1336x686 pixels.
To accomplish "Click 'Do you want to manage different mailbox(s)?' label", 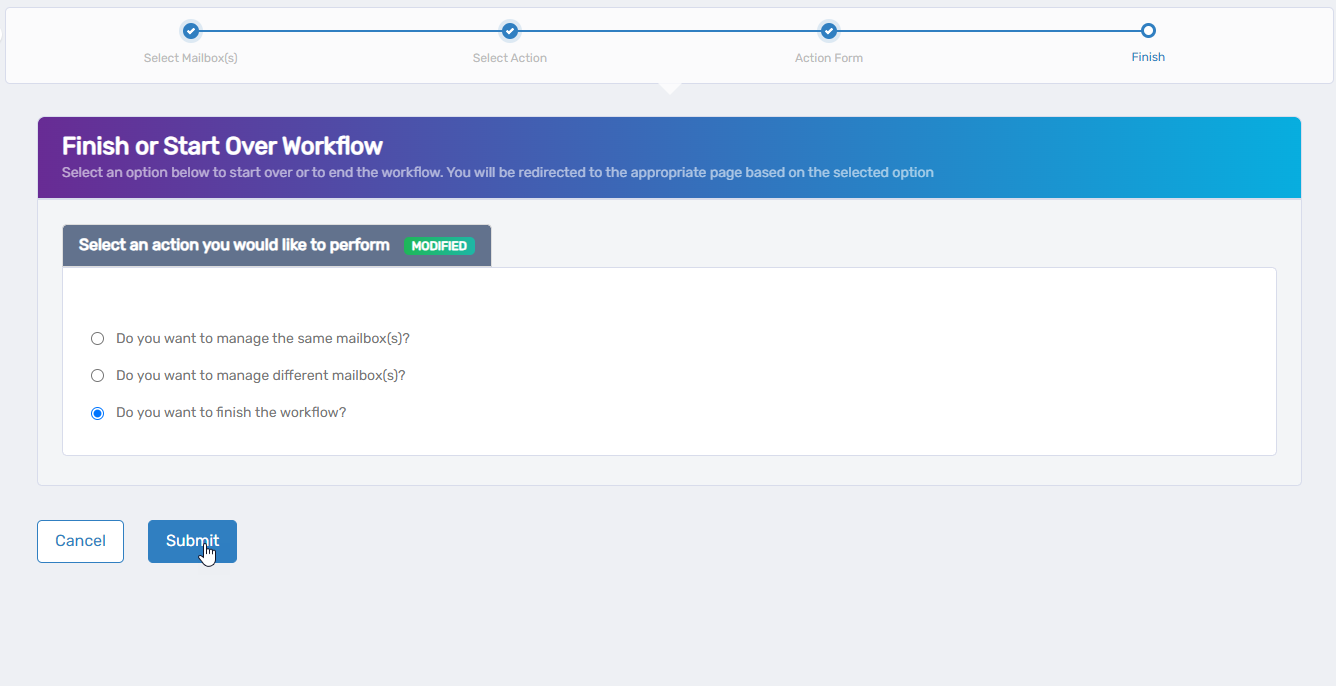I will [x=260, y=376].
